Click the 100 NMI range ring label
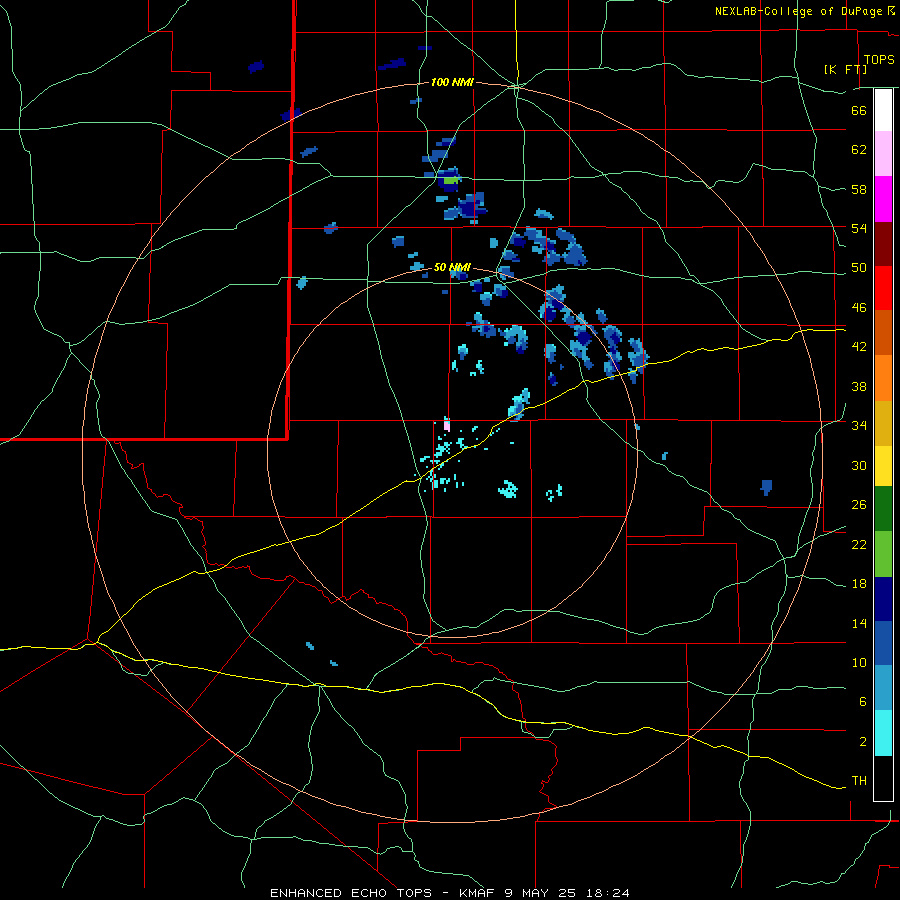 pos(452,83)
